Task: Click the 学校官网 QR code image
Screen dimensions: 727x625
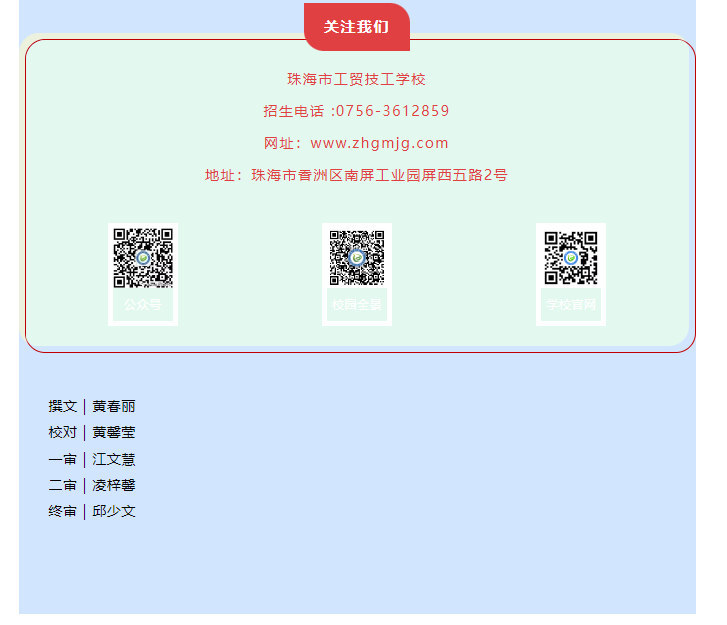Action: 571,258
